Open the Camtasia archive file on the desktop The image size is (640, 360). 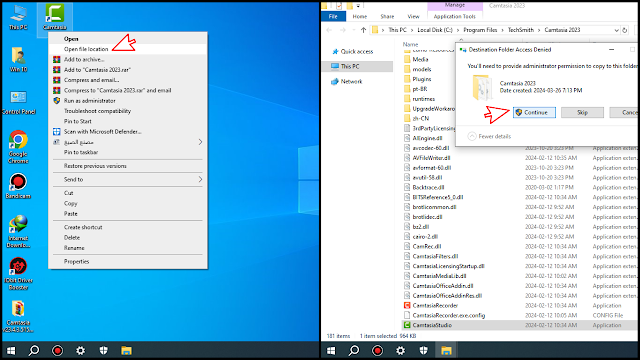pos(18,317)
